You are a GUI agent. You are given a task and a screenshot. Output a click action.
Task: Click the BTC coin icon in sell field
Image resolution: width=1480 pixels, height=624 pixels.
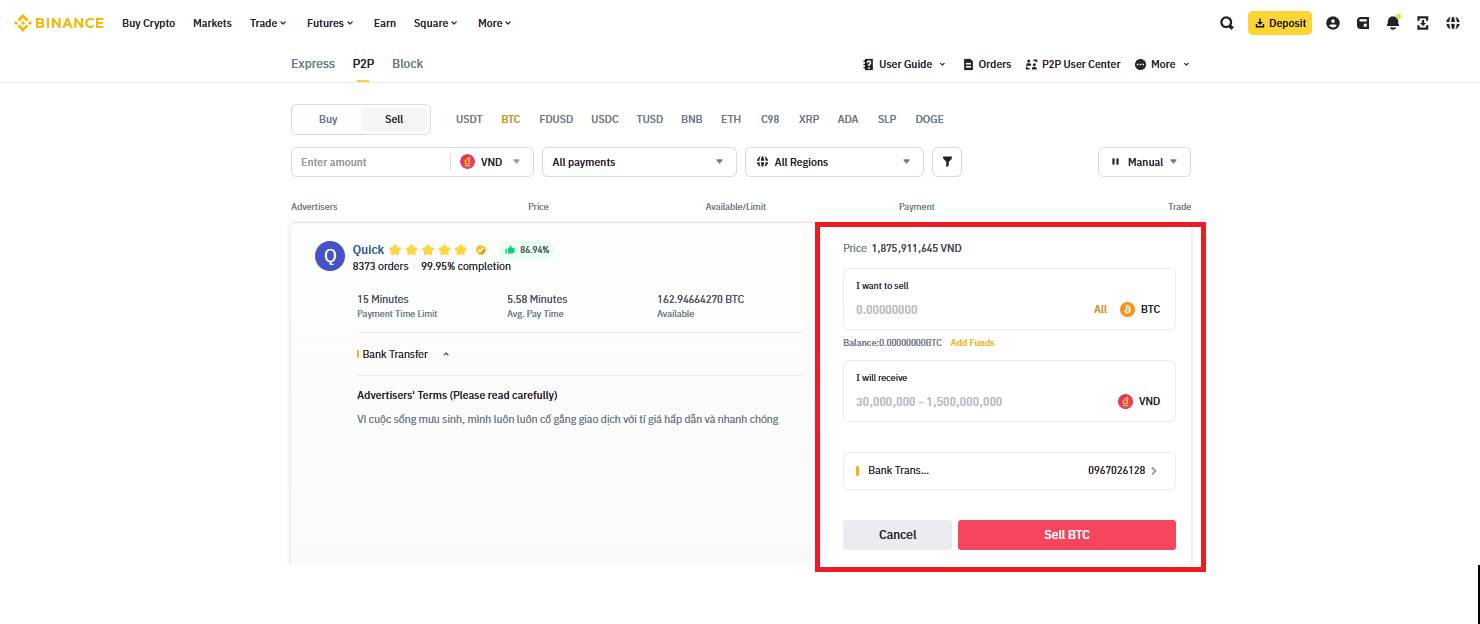[x=1127, y=309]
